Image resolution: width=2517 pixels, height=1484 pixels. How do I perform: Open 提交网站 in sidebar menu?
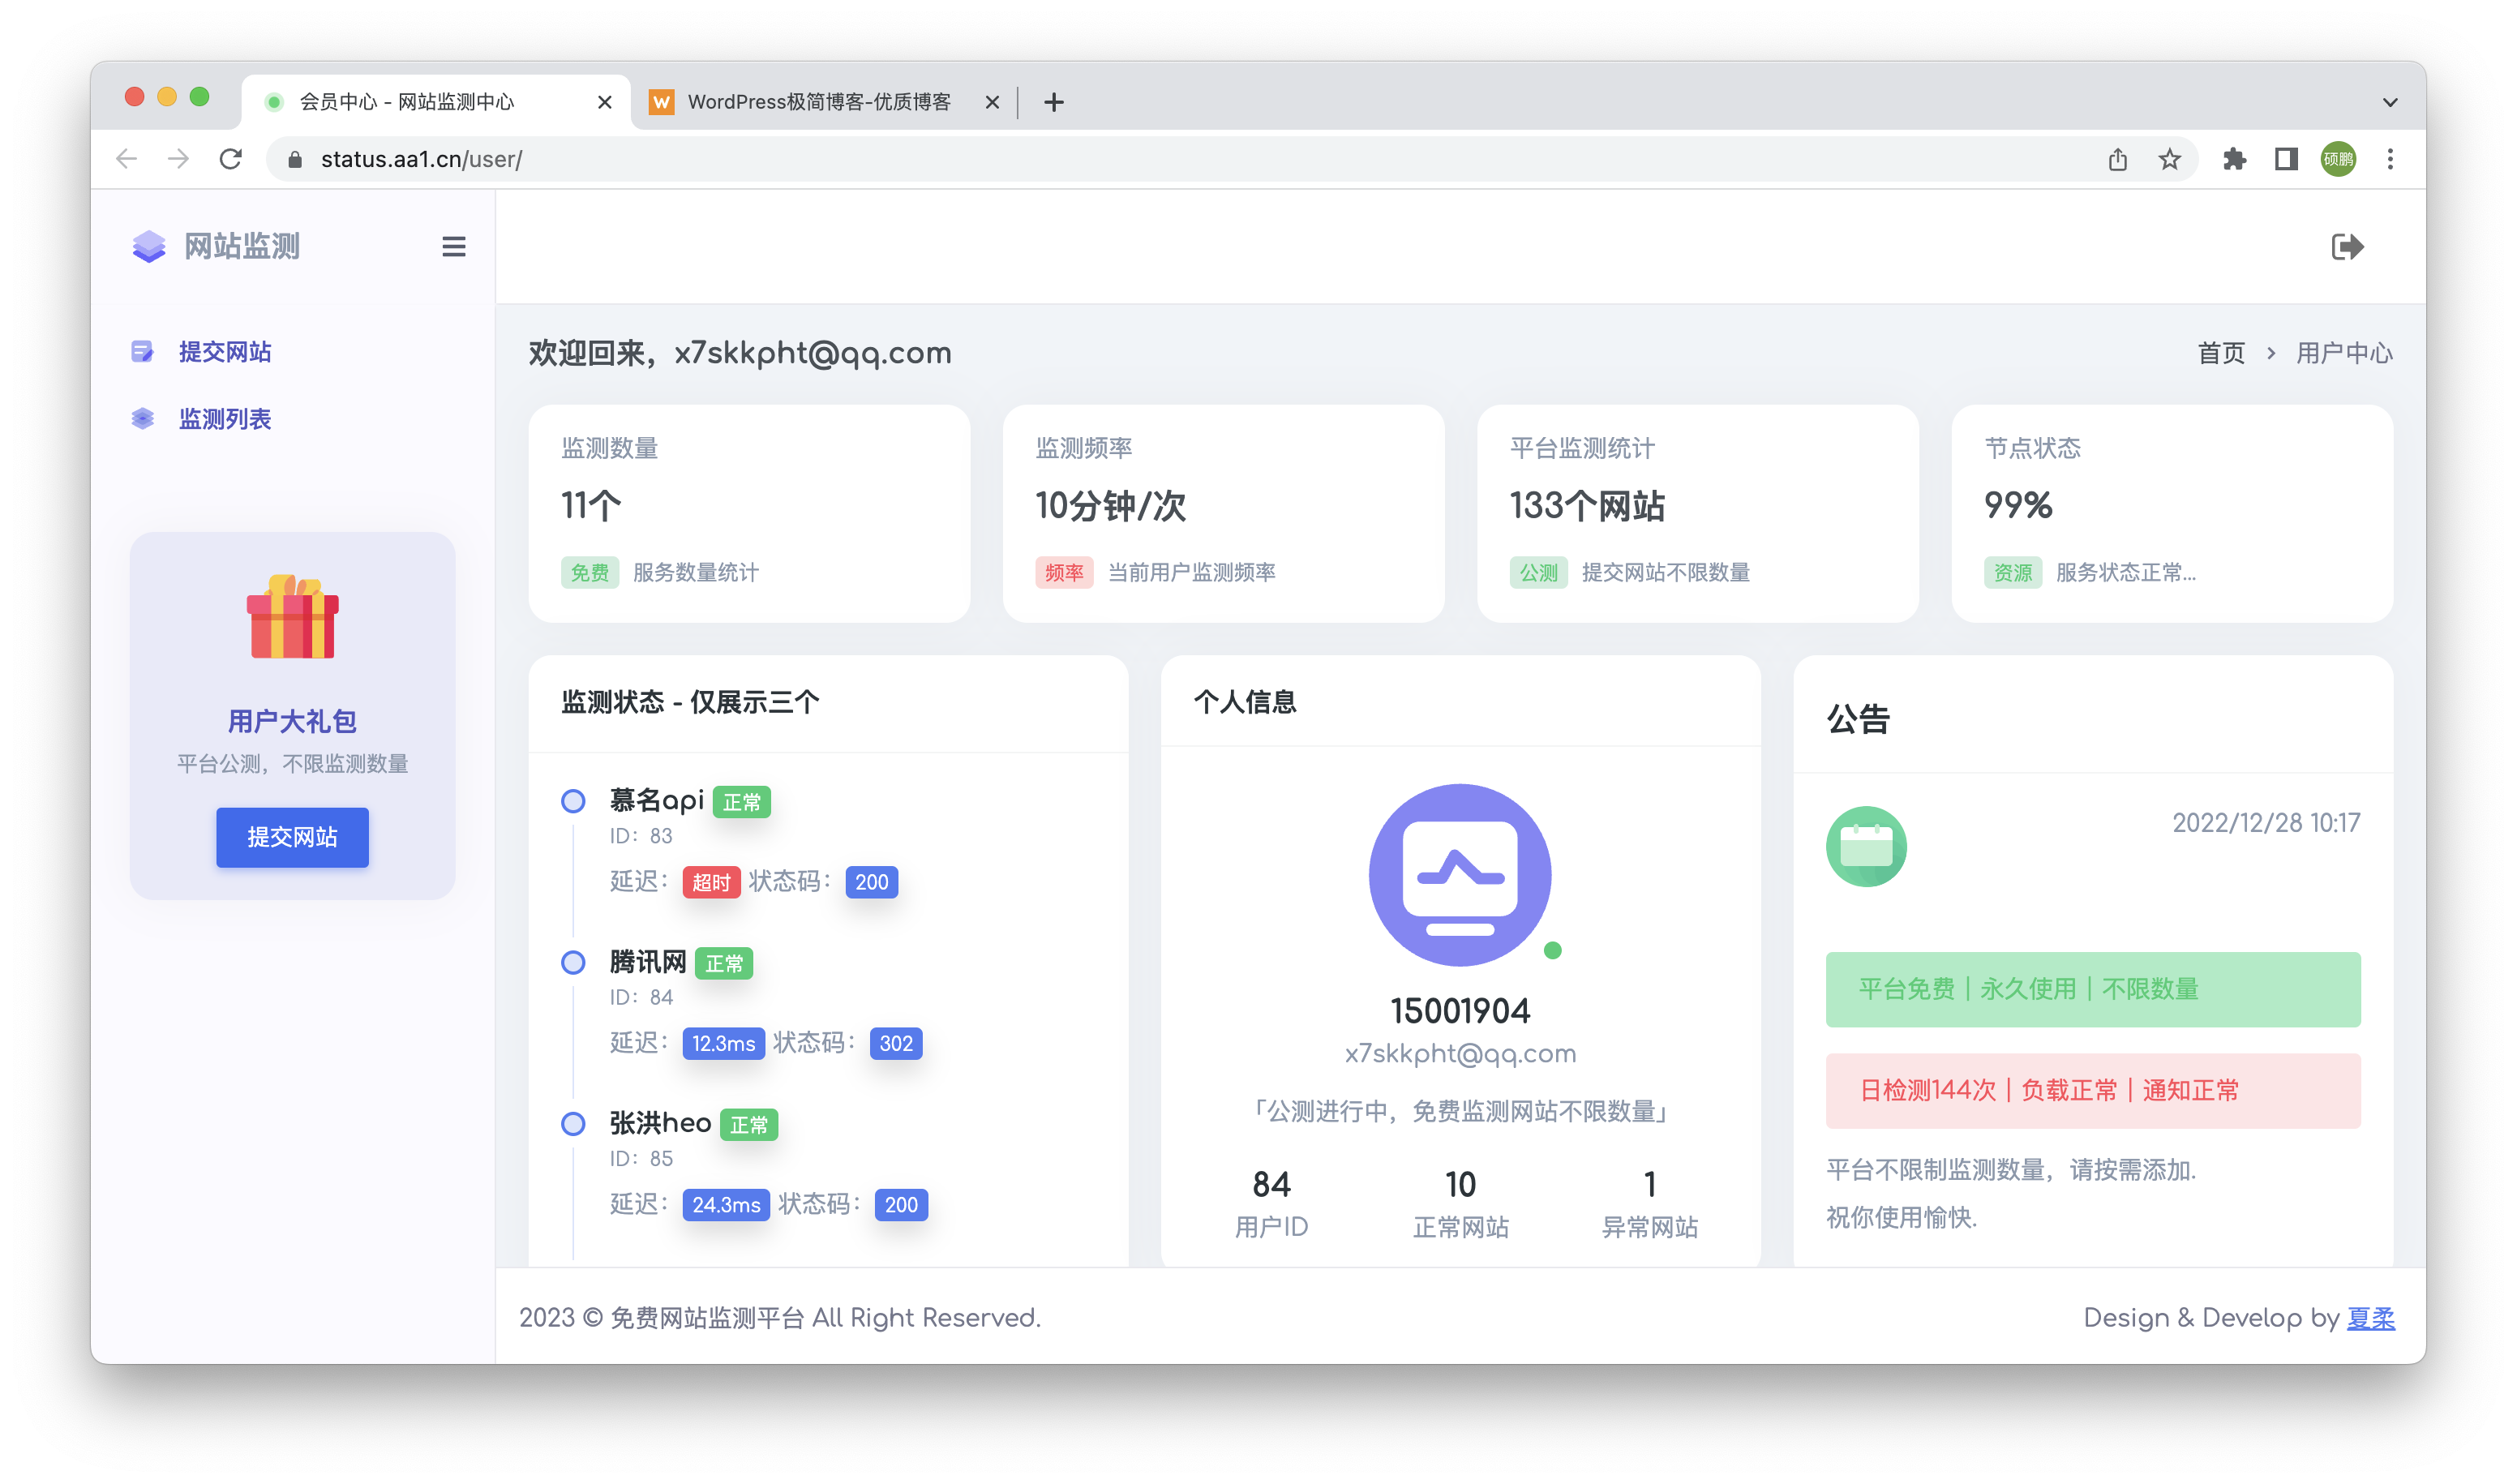click(x=225, y=351)
